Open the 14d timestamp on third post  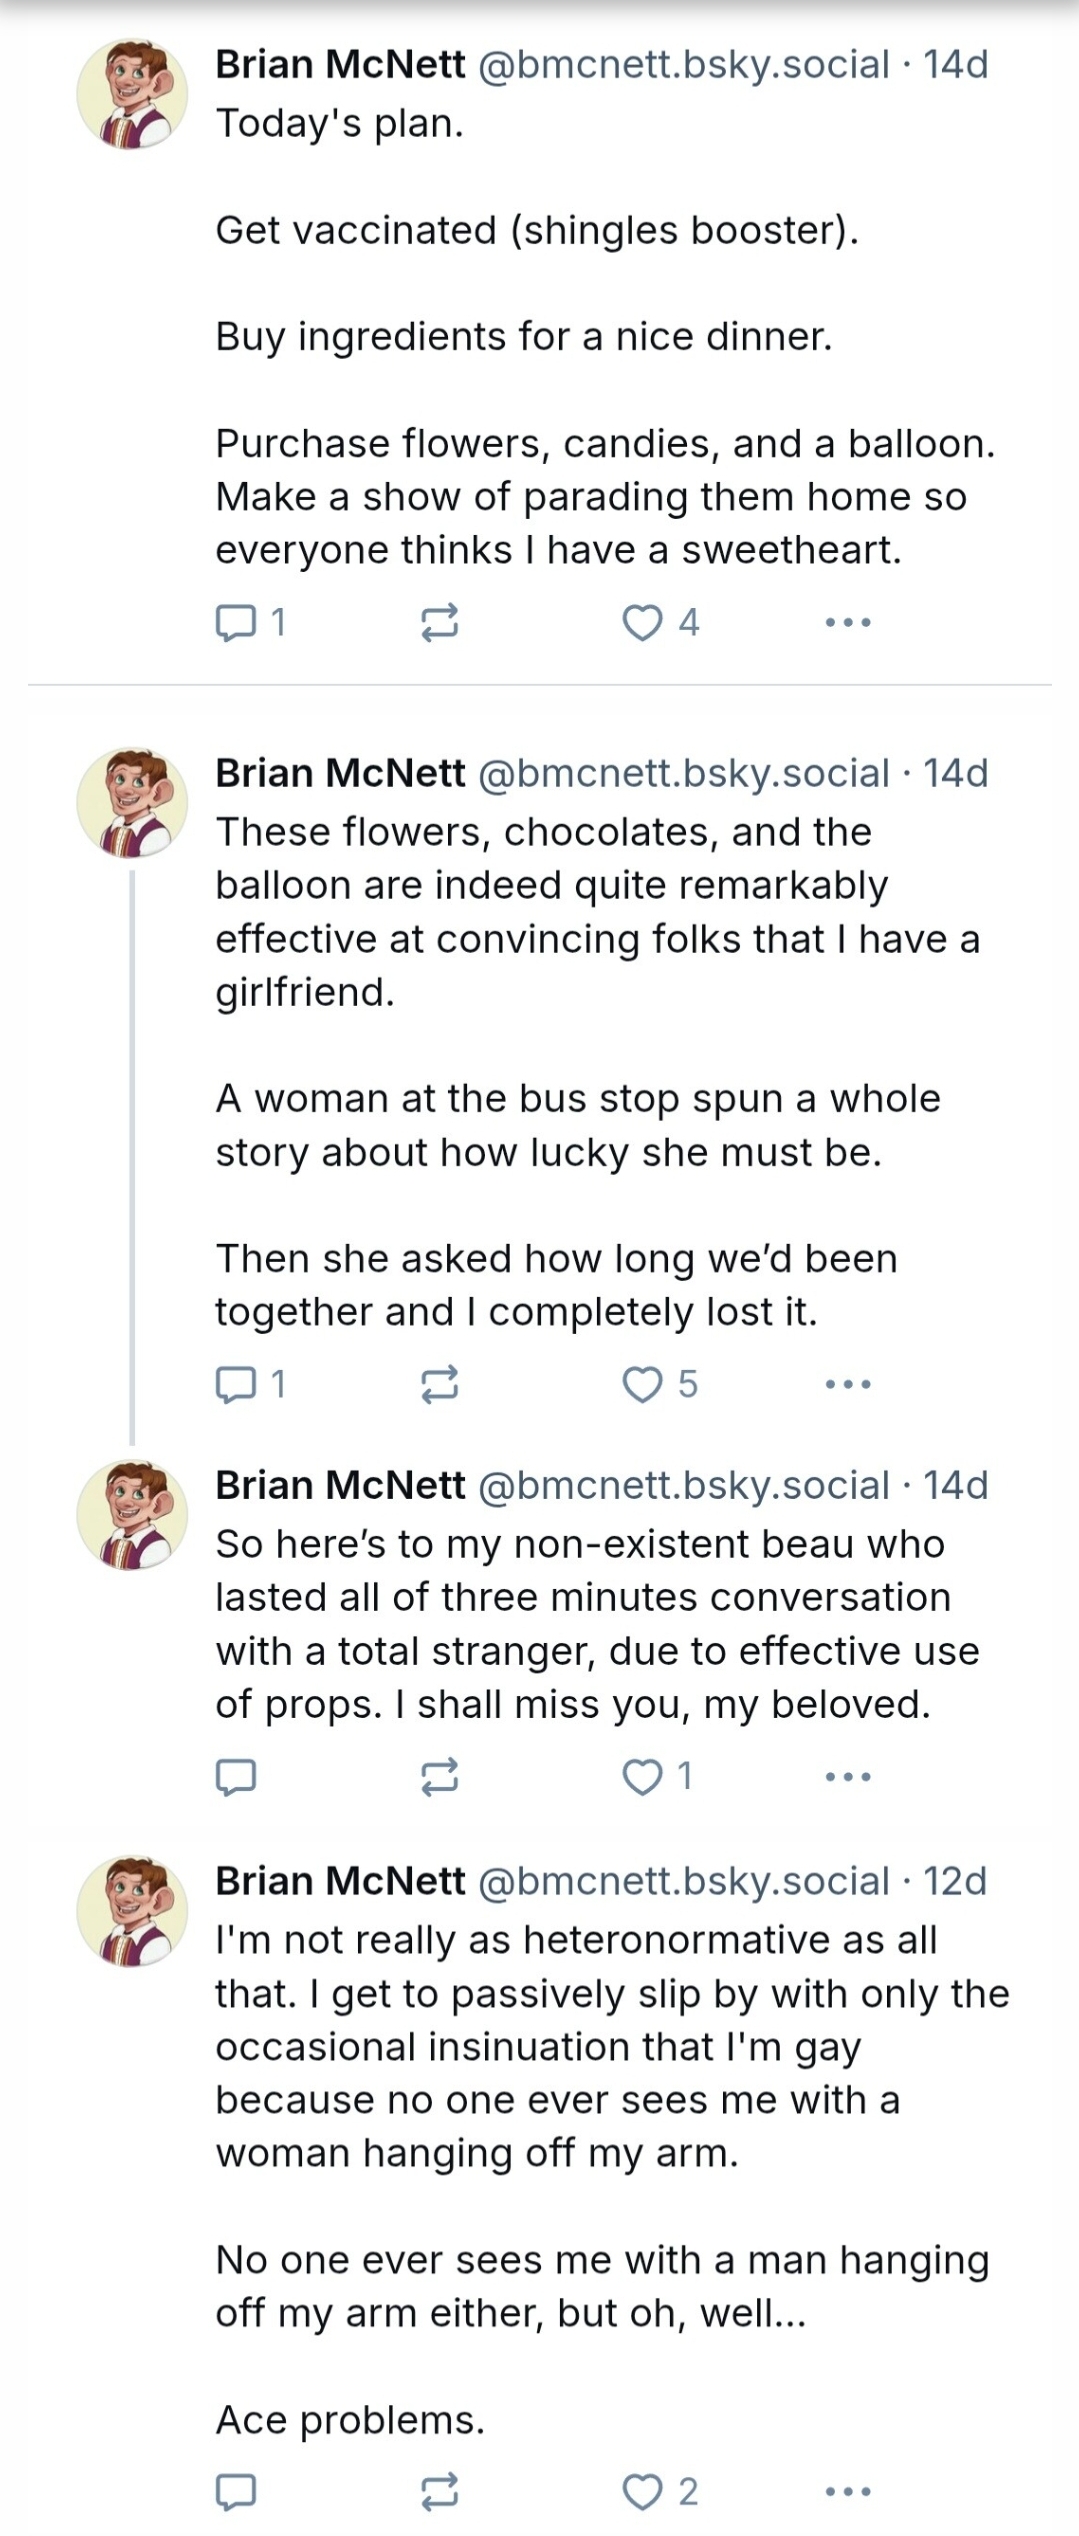pos(955,1485)
